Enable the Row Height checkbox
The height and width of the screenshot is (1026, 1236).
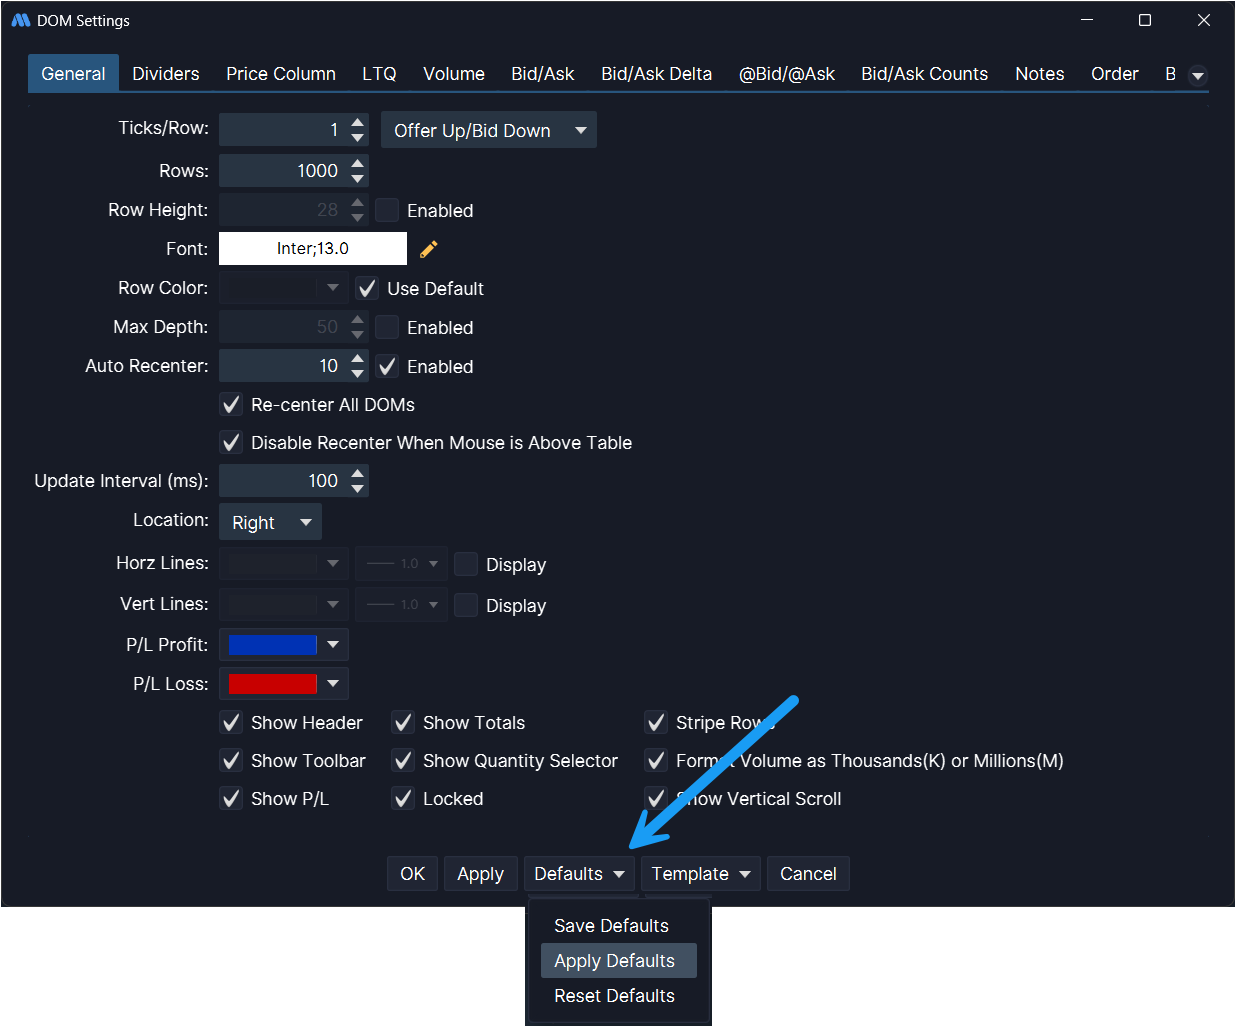387,210
